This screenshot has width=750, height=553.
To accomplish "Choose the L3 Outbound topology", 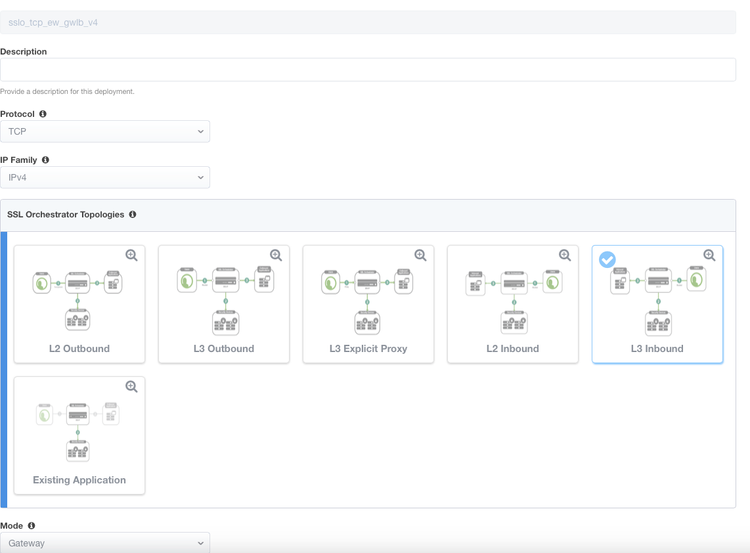I will point(224,305).
